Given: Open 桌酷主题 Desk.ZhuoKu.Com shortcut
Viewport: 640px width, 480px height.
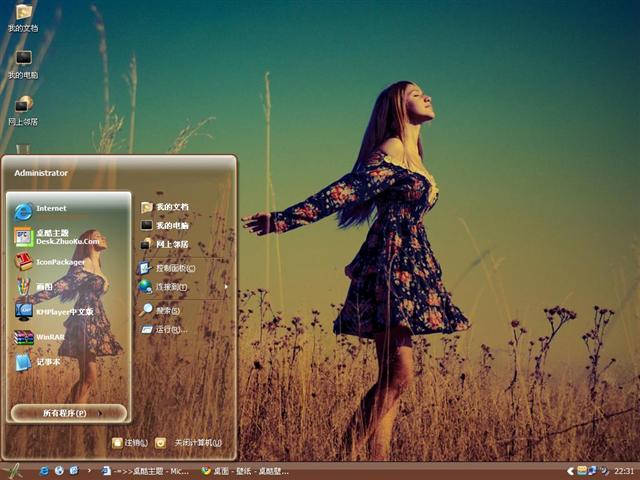Looking at the screenshot, I should point(67,237).
